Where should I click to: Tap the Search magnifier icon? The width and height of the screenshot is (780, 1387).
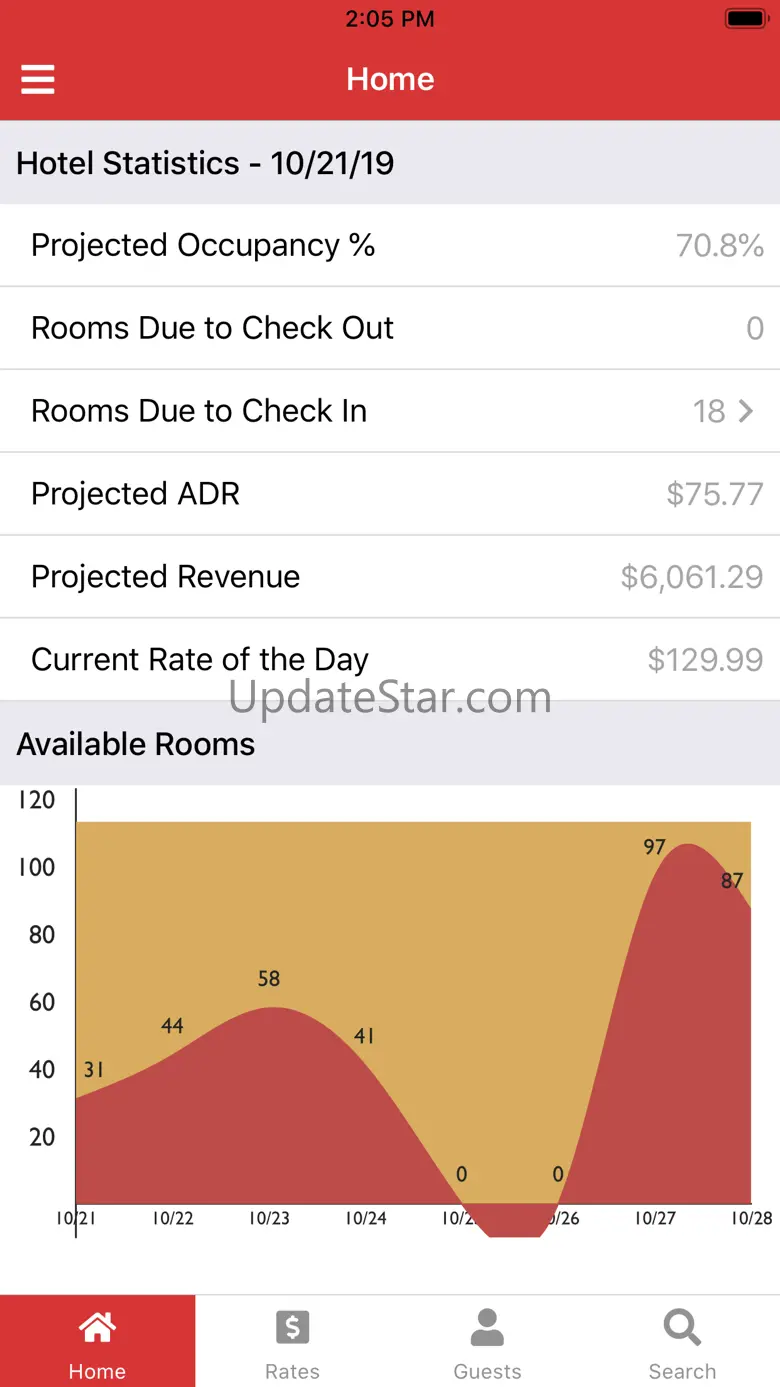point(682,1328)
